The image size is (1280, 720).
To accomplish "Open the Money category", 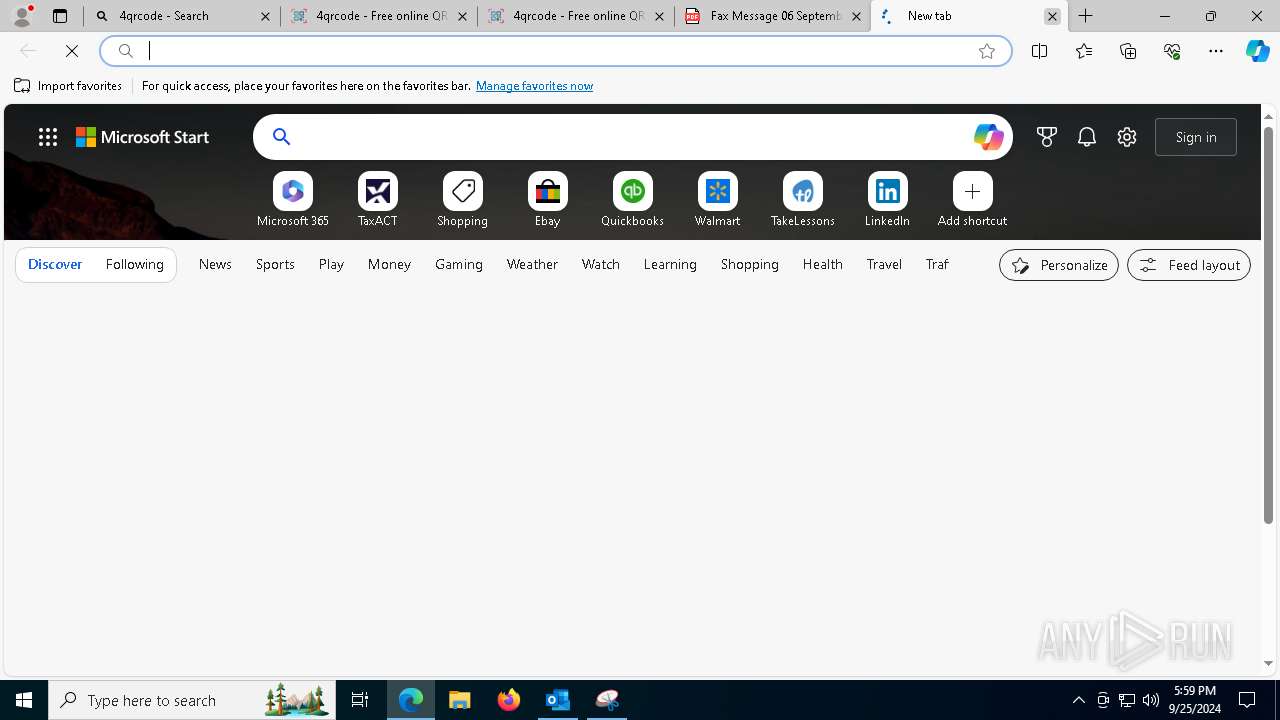I will [389, 264].
